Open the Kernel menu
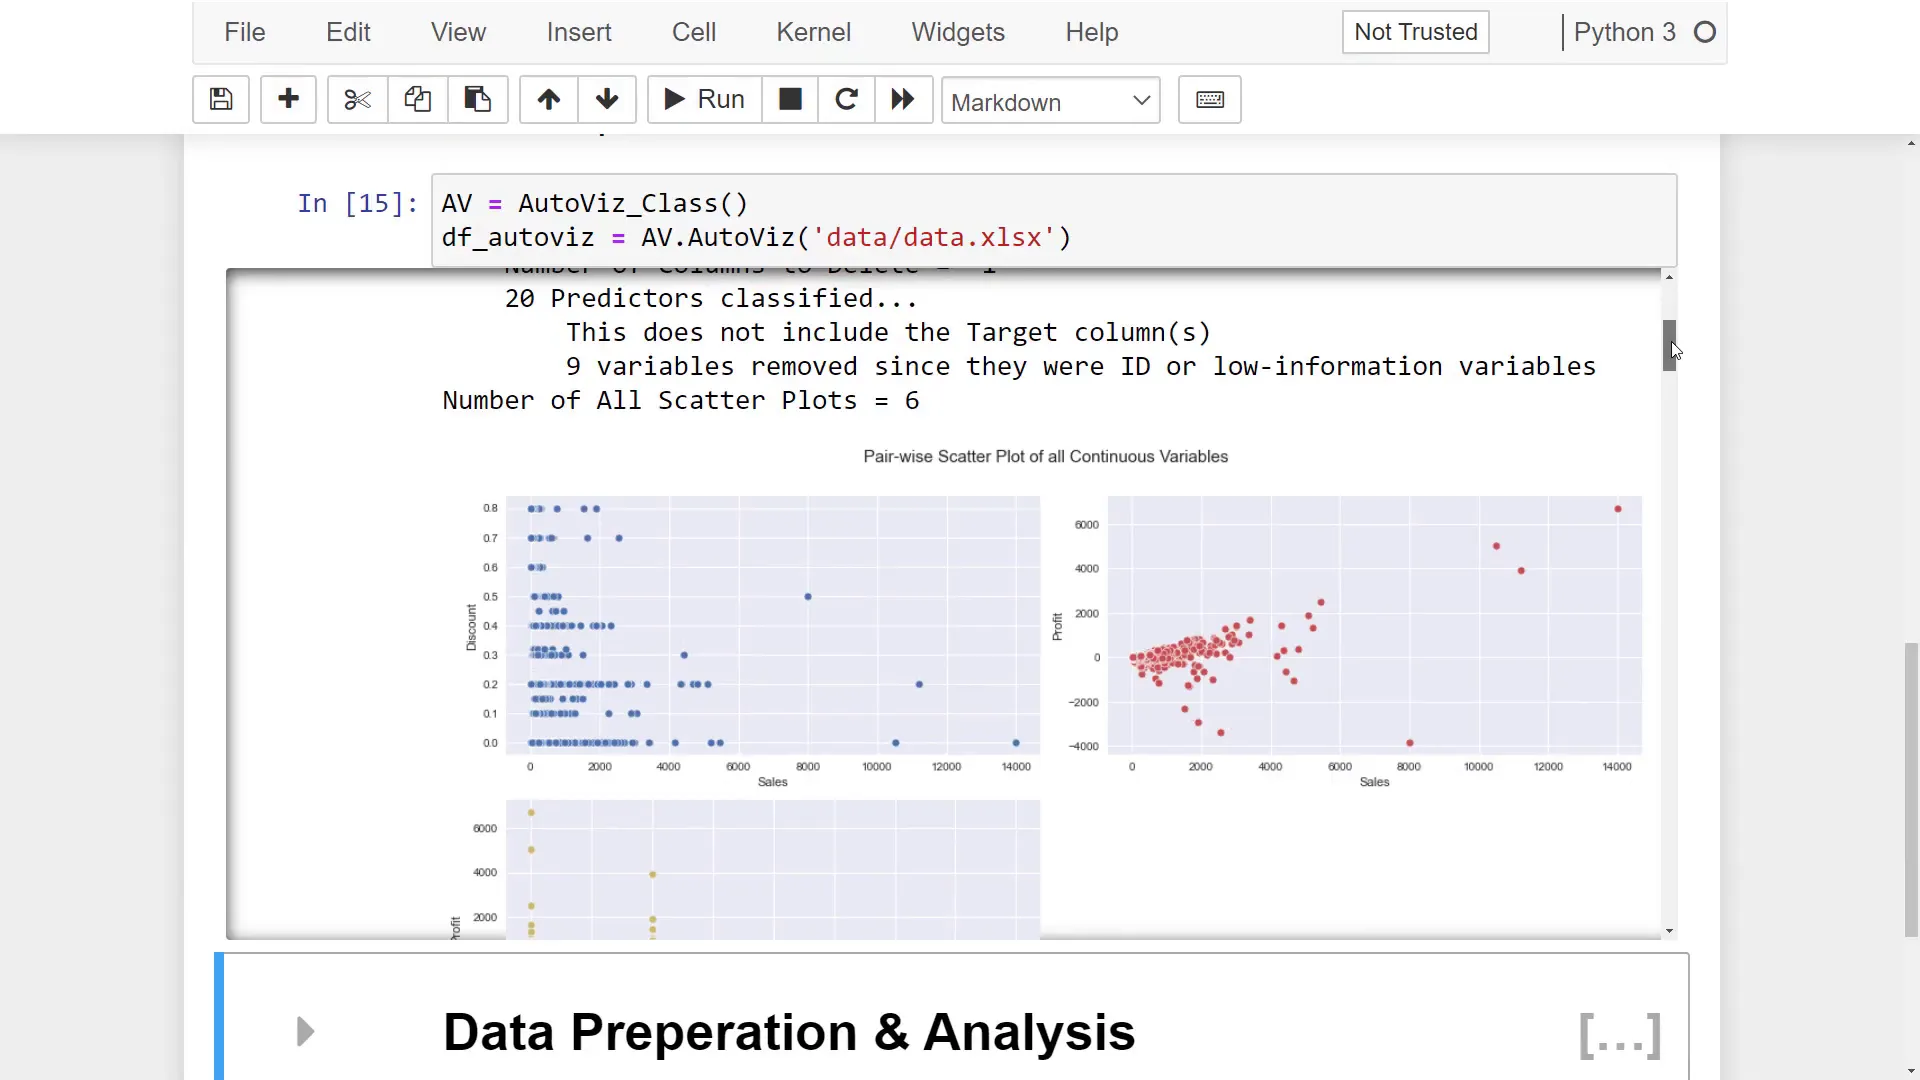 point(813,32)
